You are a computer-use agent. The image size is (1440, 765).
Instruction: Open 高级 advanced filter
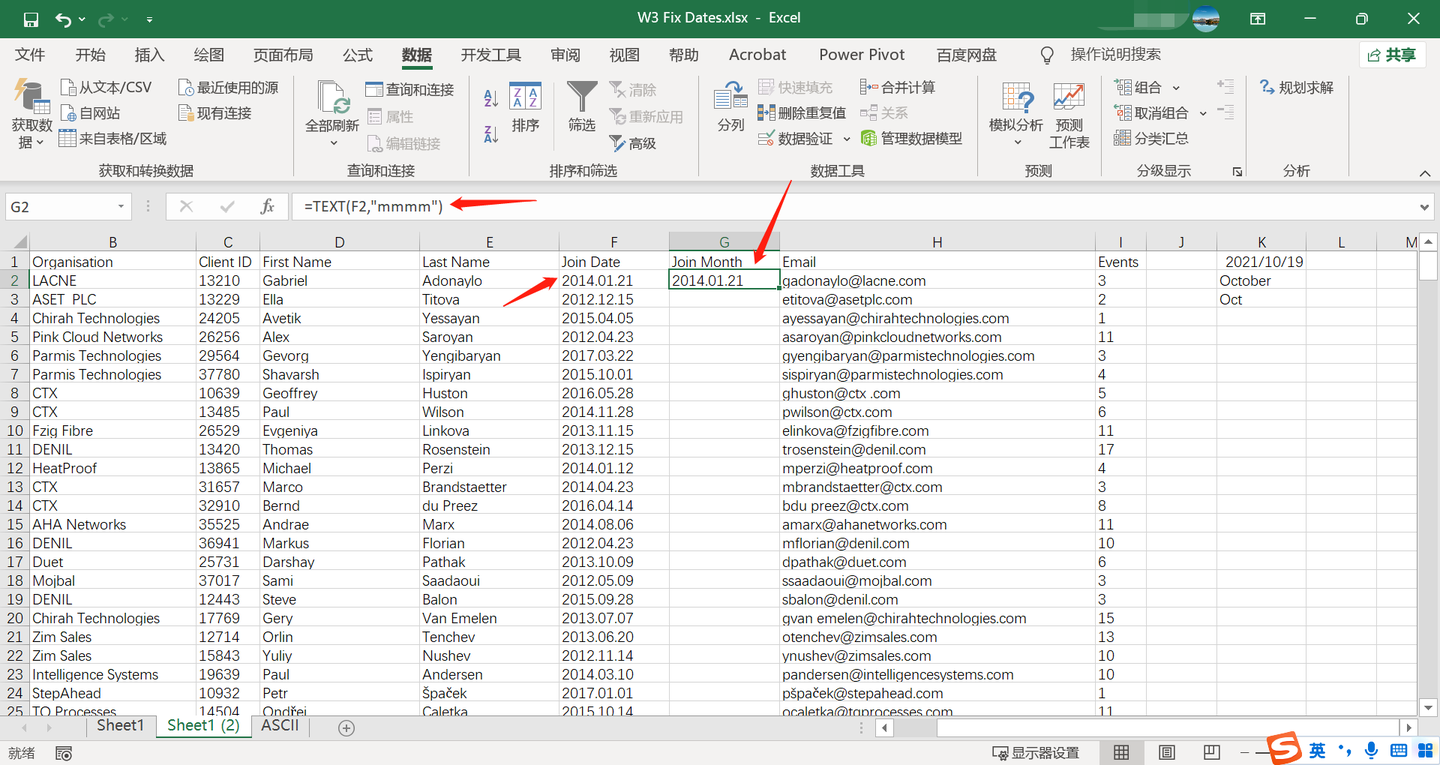point(632,144)
